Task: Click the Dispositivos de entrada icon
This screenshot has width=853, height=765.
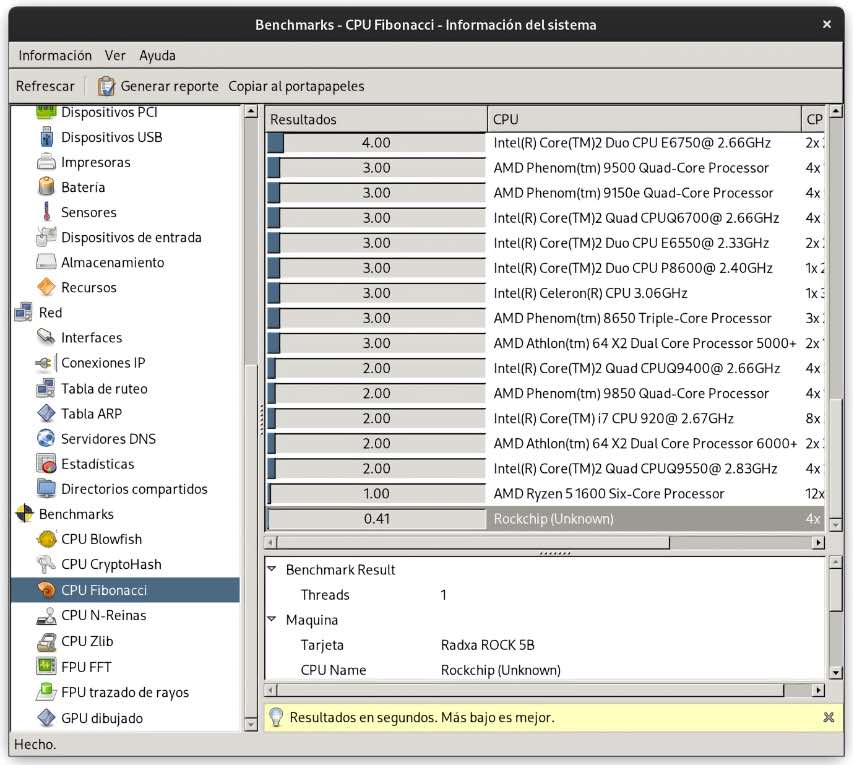Action: click(x=47, y=237)
